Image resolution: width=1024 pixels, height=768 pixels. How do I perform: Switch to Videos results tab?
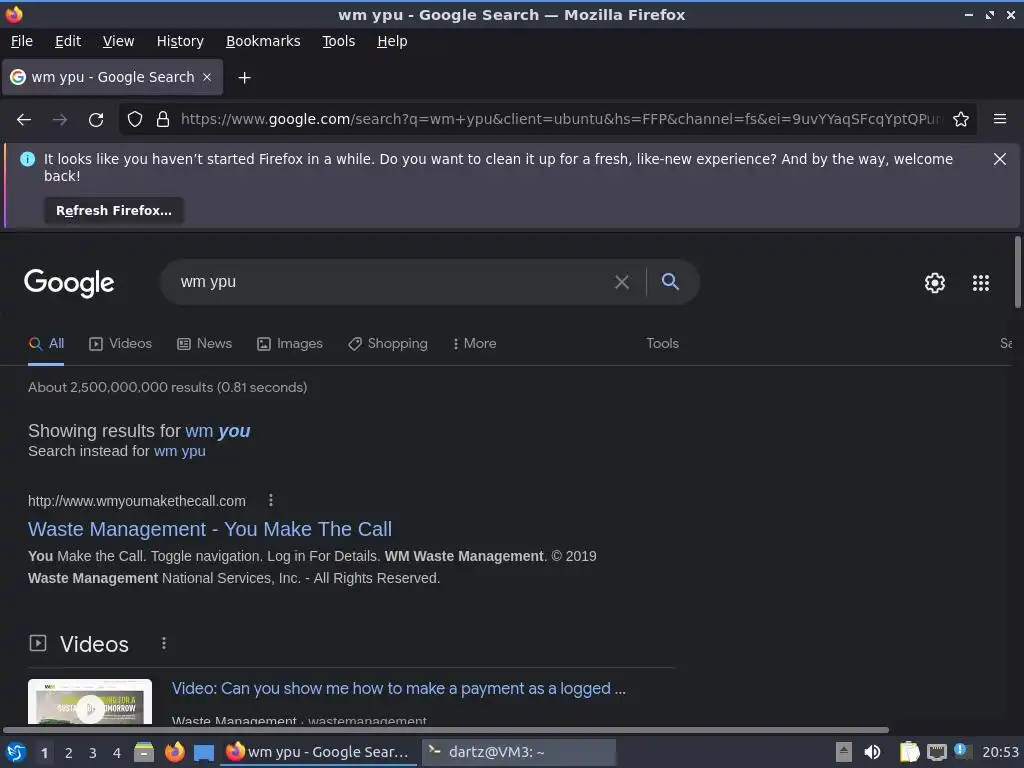point(120,344)
